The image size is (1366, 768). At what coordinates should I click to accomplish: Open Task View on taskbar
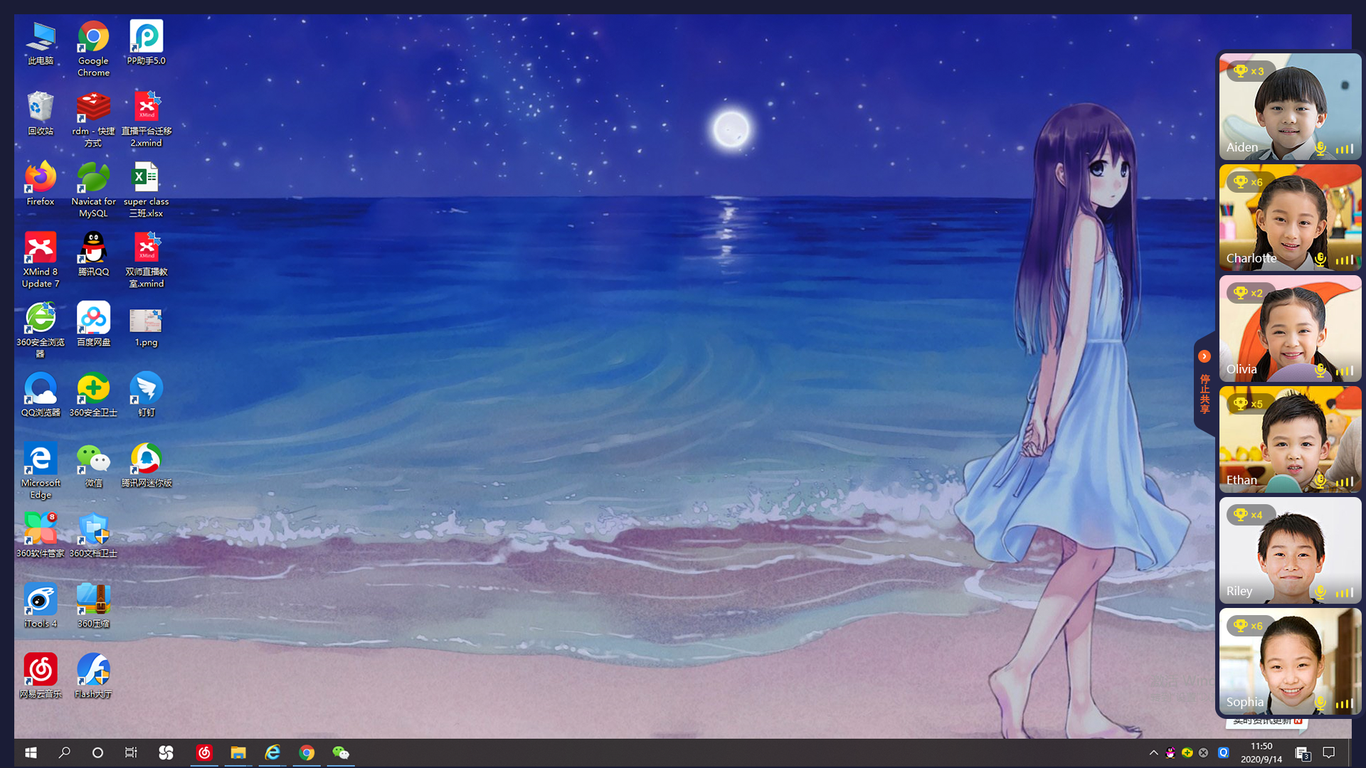point(131,753)
